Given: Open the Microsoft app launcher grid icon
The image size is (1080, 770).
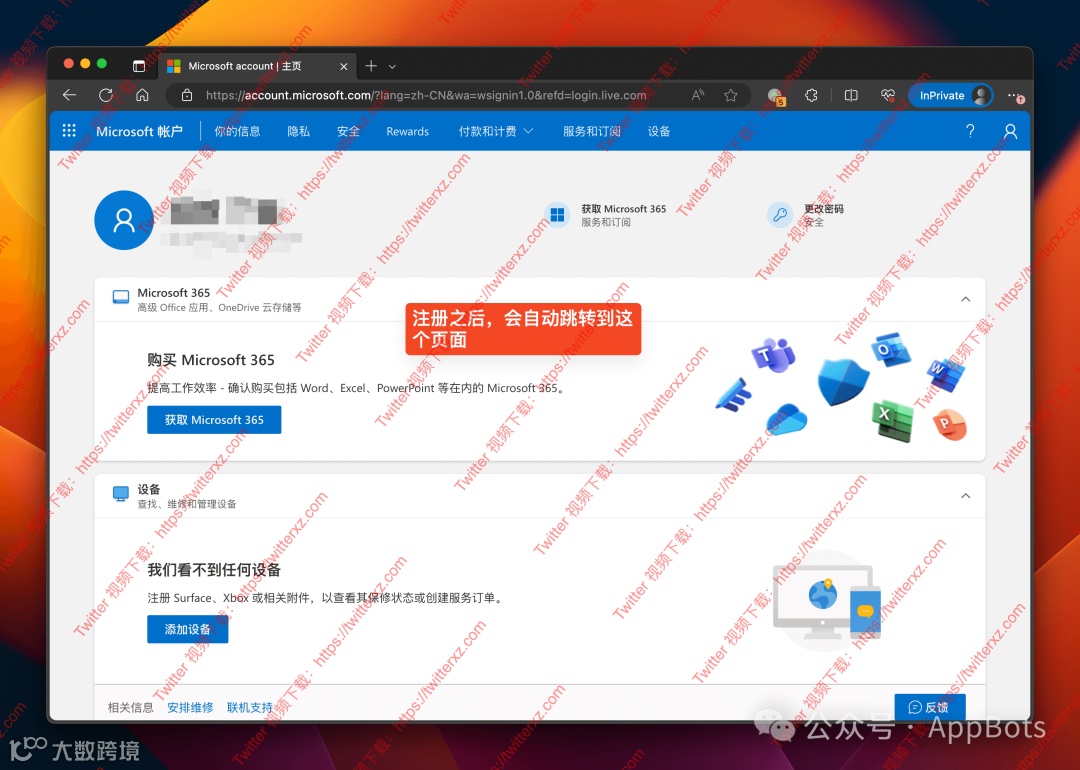Looking at the screenshot, I should click(69, 131).
